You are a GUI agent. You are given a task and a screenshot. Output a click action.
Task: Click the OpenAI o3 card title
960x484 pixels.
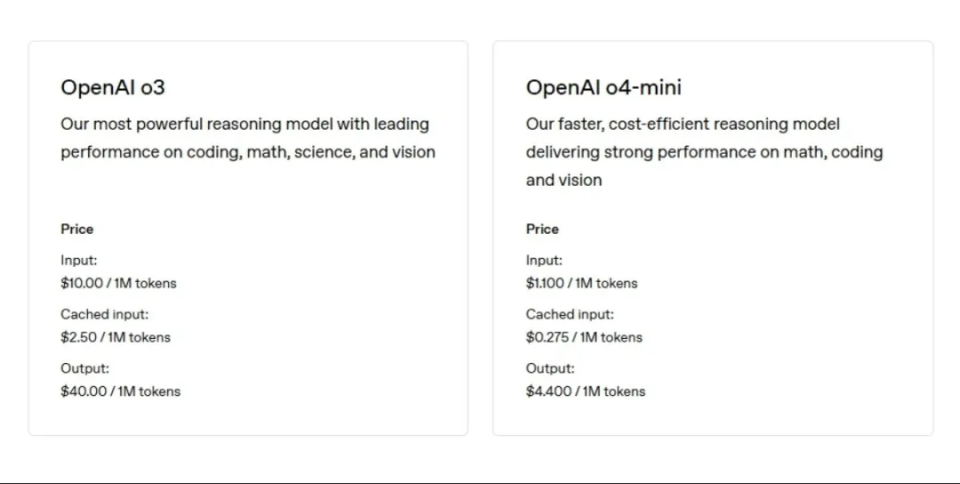(113, 88)
